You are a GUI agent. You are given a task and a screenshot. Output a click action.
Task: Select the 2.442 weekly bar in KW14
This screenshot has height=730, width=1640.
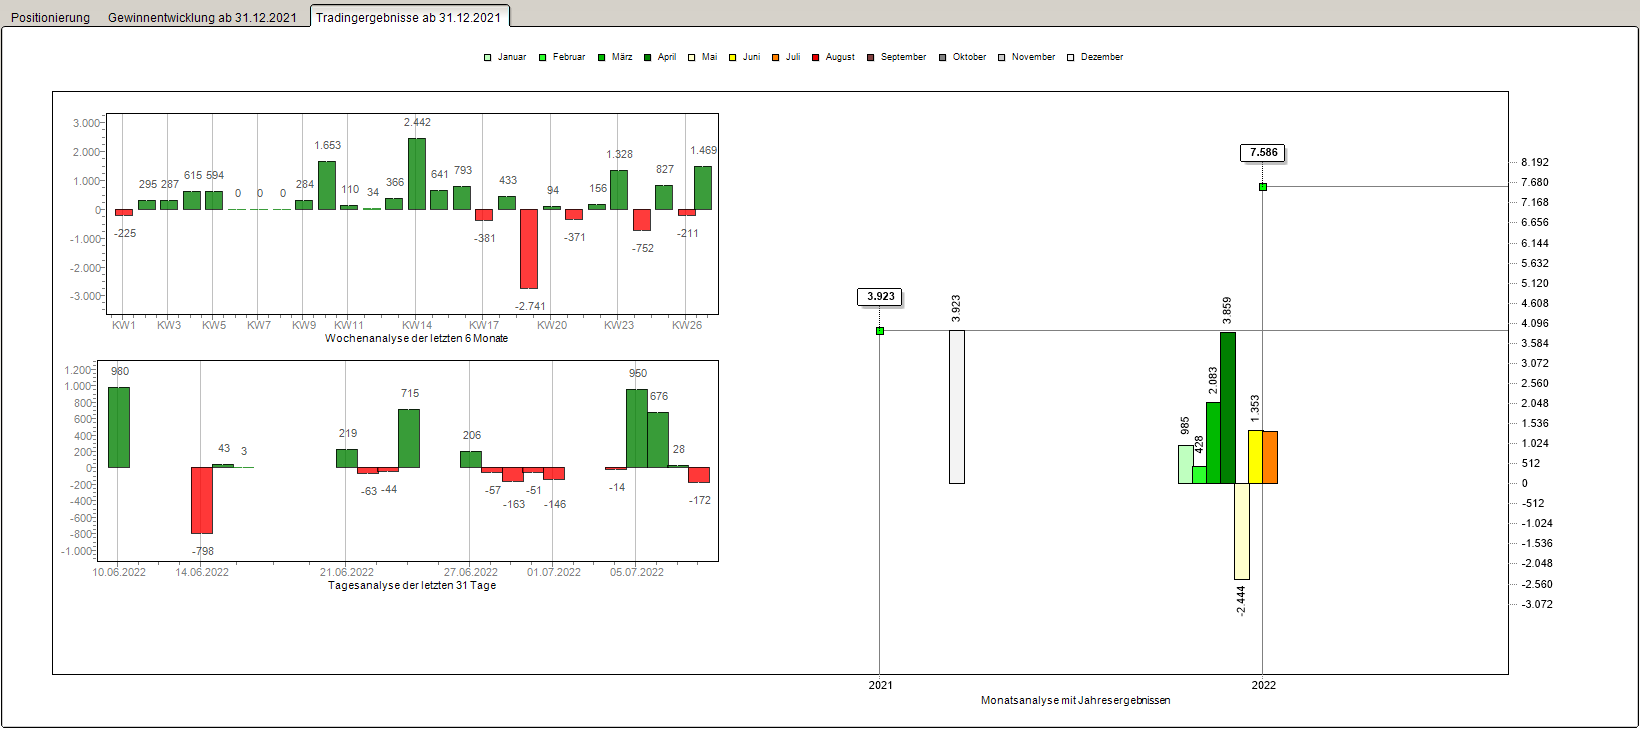pos(417,174)
